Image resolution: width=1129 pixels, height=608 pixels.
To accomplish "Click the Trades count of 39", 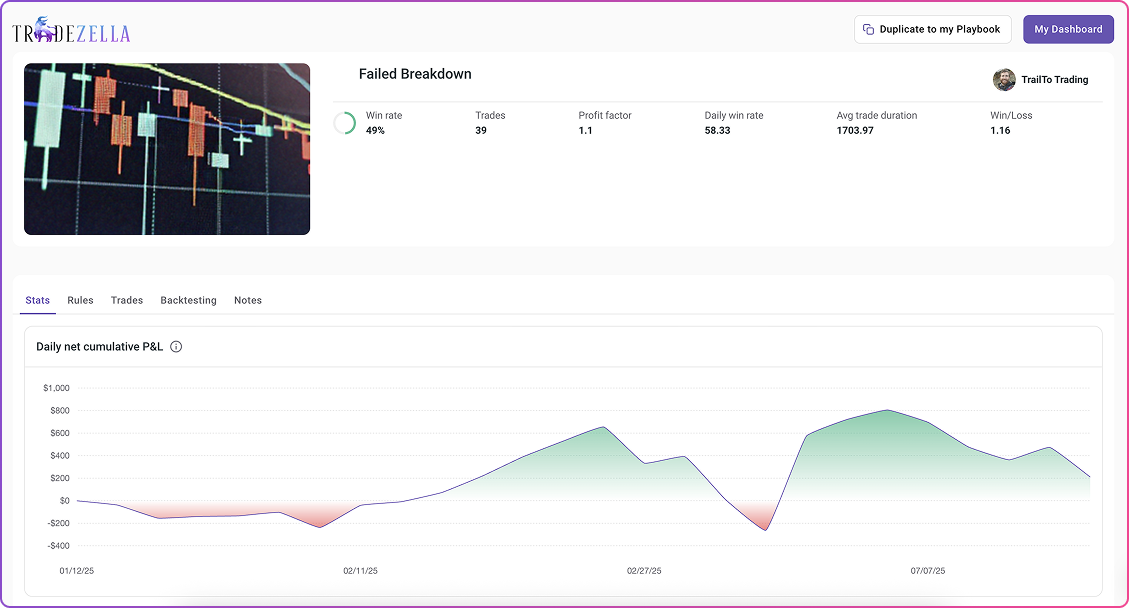I will point(481,131).
